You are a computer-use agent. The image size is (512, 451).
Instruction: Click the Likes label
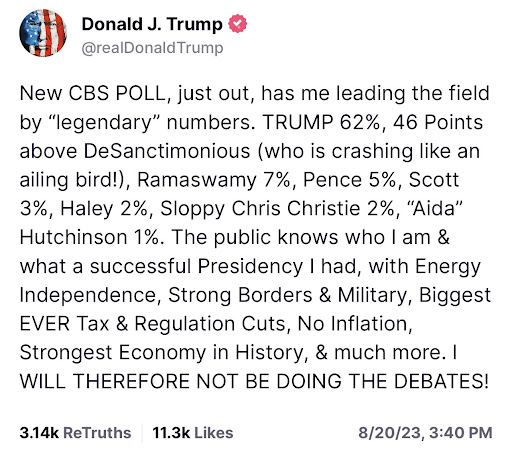coord(214,433)
